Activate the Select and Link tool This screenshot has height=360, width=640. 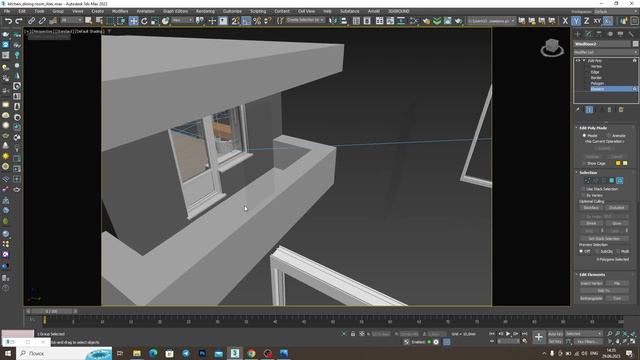click(31, 21)
